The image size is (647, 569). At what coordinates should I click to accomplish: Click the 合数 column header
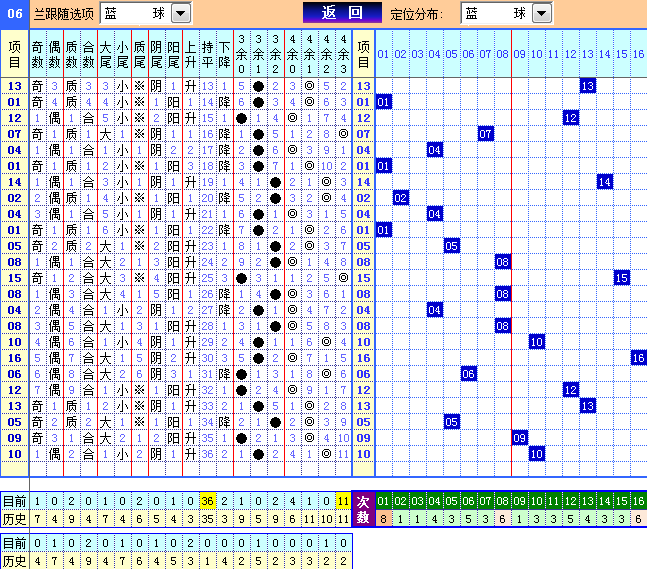(88, 54)
